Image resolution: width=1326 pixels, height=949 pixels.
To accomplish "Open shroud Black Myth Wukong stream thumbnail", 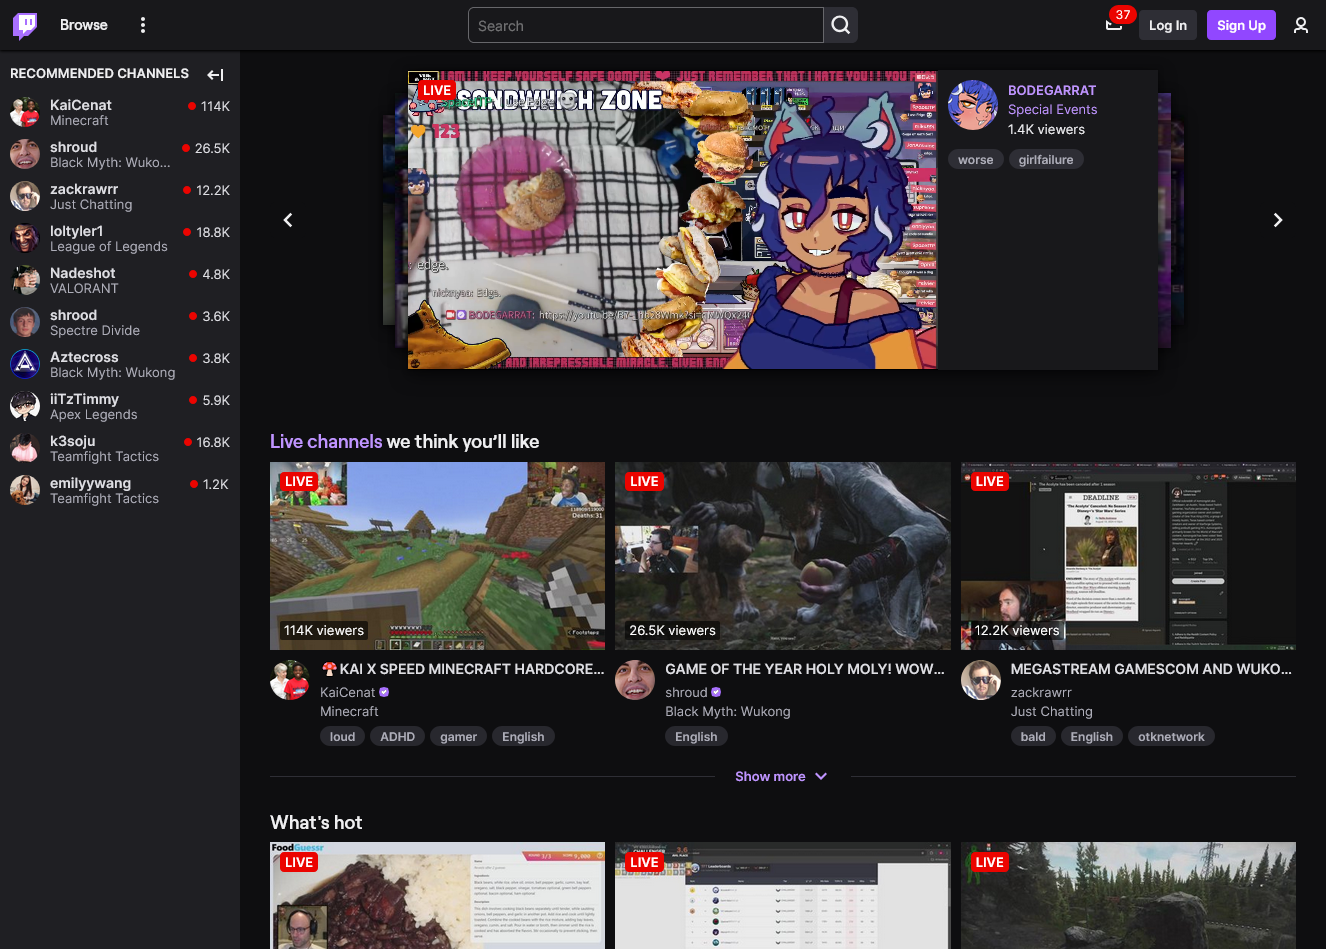I will pyautogui.click(x=783, y=556).
